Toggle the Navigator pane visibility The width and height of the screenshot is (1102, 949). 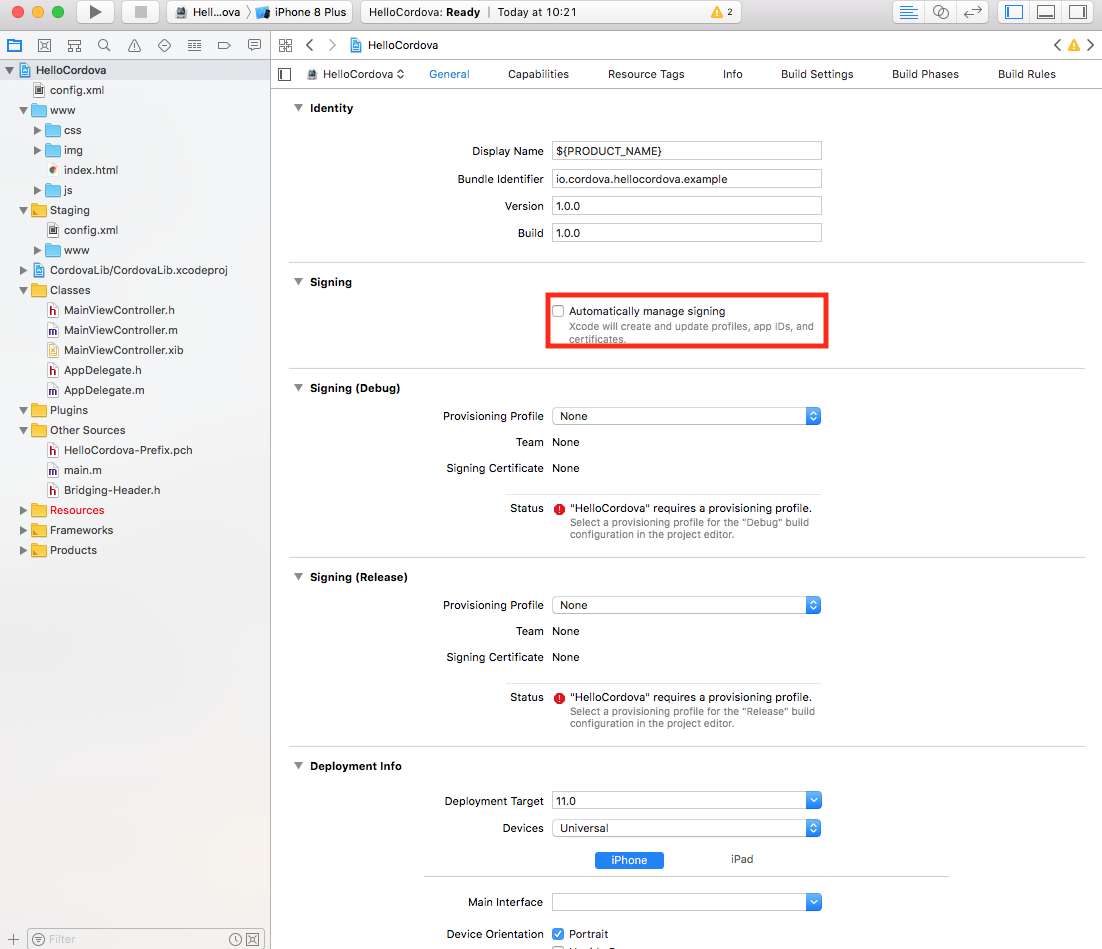[x=1014, y=12]
